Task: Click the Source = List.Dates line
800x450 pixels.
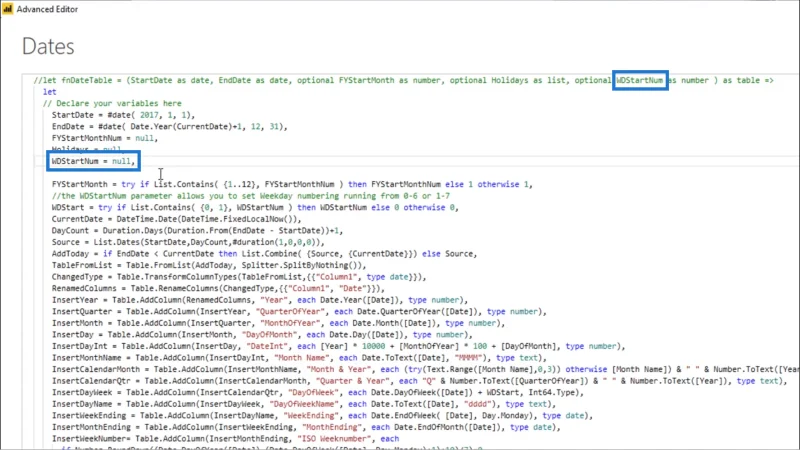Action: tap(188, 242)
